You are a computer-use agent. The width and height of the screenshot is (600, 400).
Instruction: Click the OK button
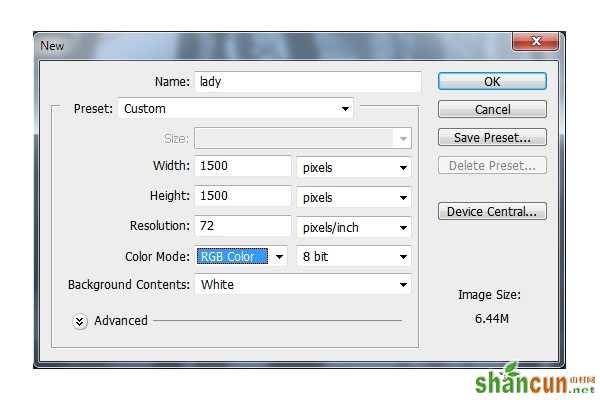coord(492,82)
